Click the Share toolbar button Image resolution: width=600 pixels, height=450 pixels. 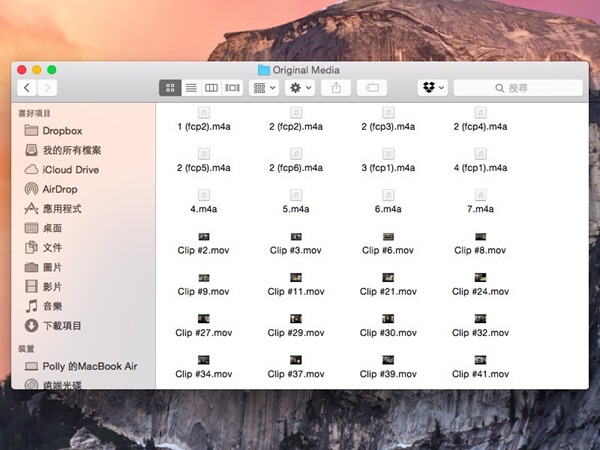coord(336,88)
